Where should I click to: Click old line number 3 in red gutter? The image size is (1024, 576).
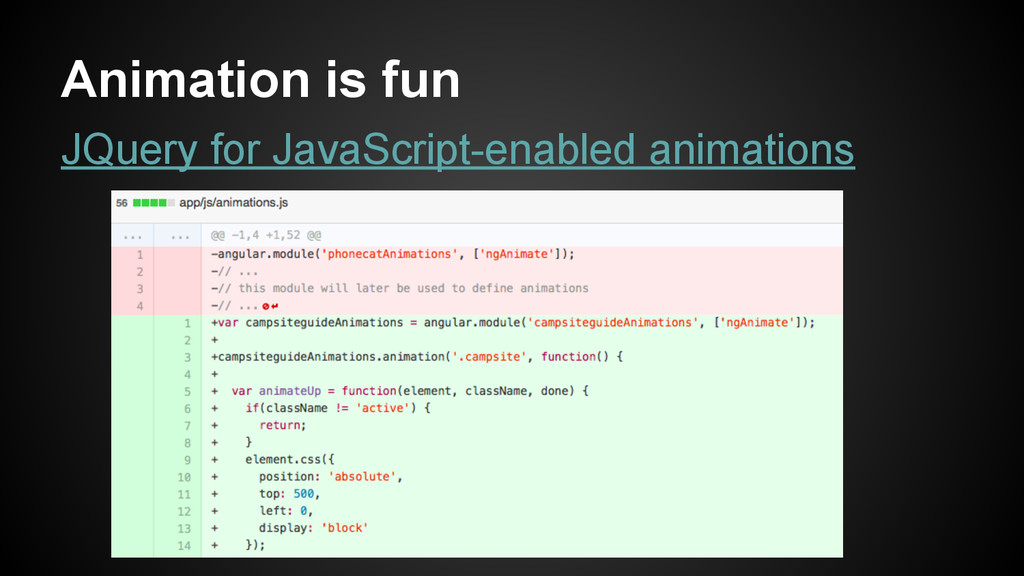click(x=140, y=289)
